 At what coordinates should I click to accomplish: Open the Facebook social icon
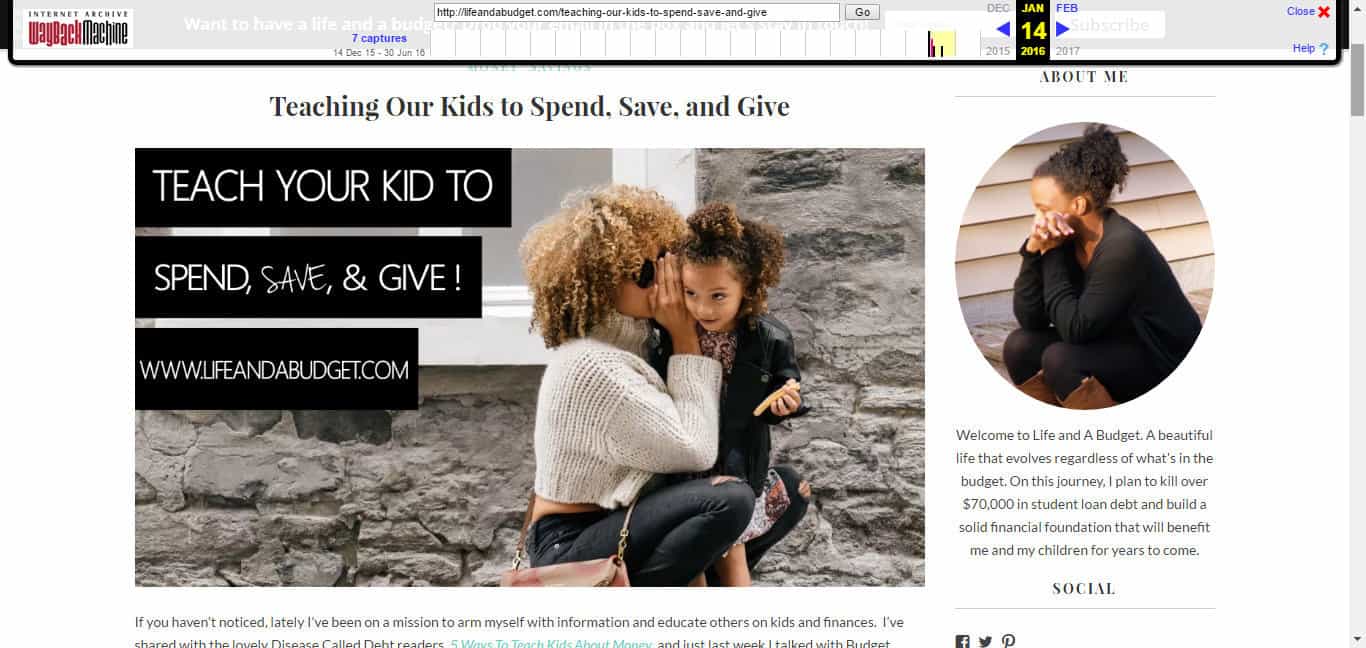pyautogui.click(x=962, y=641)
